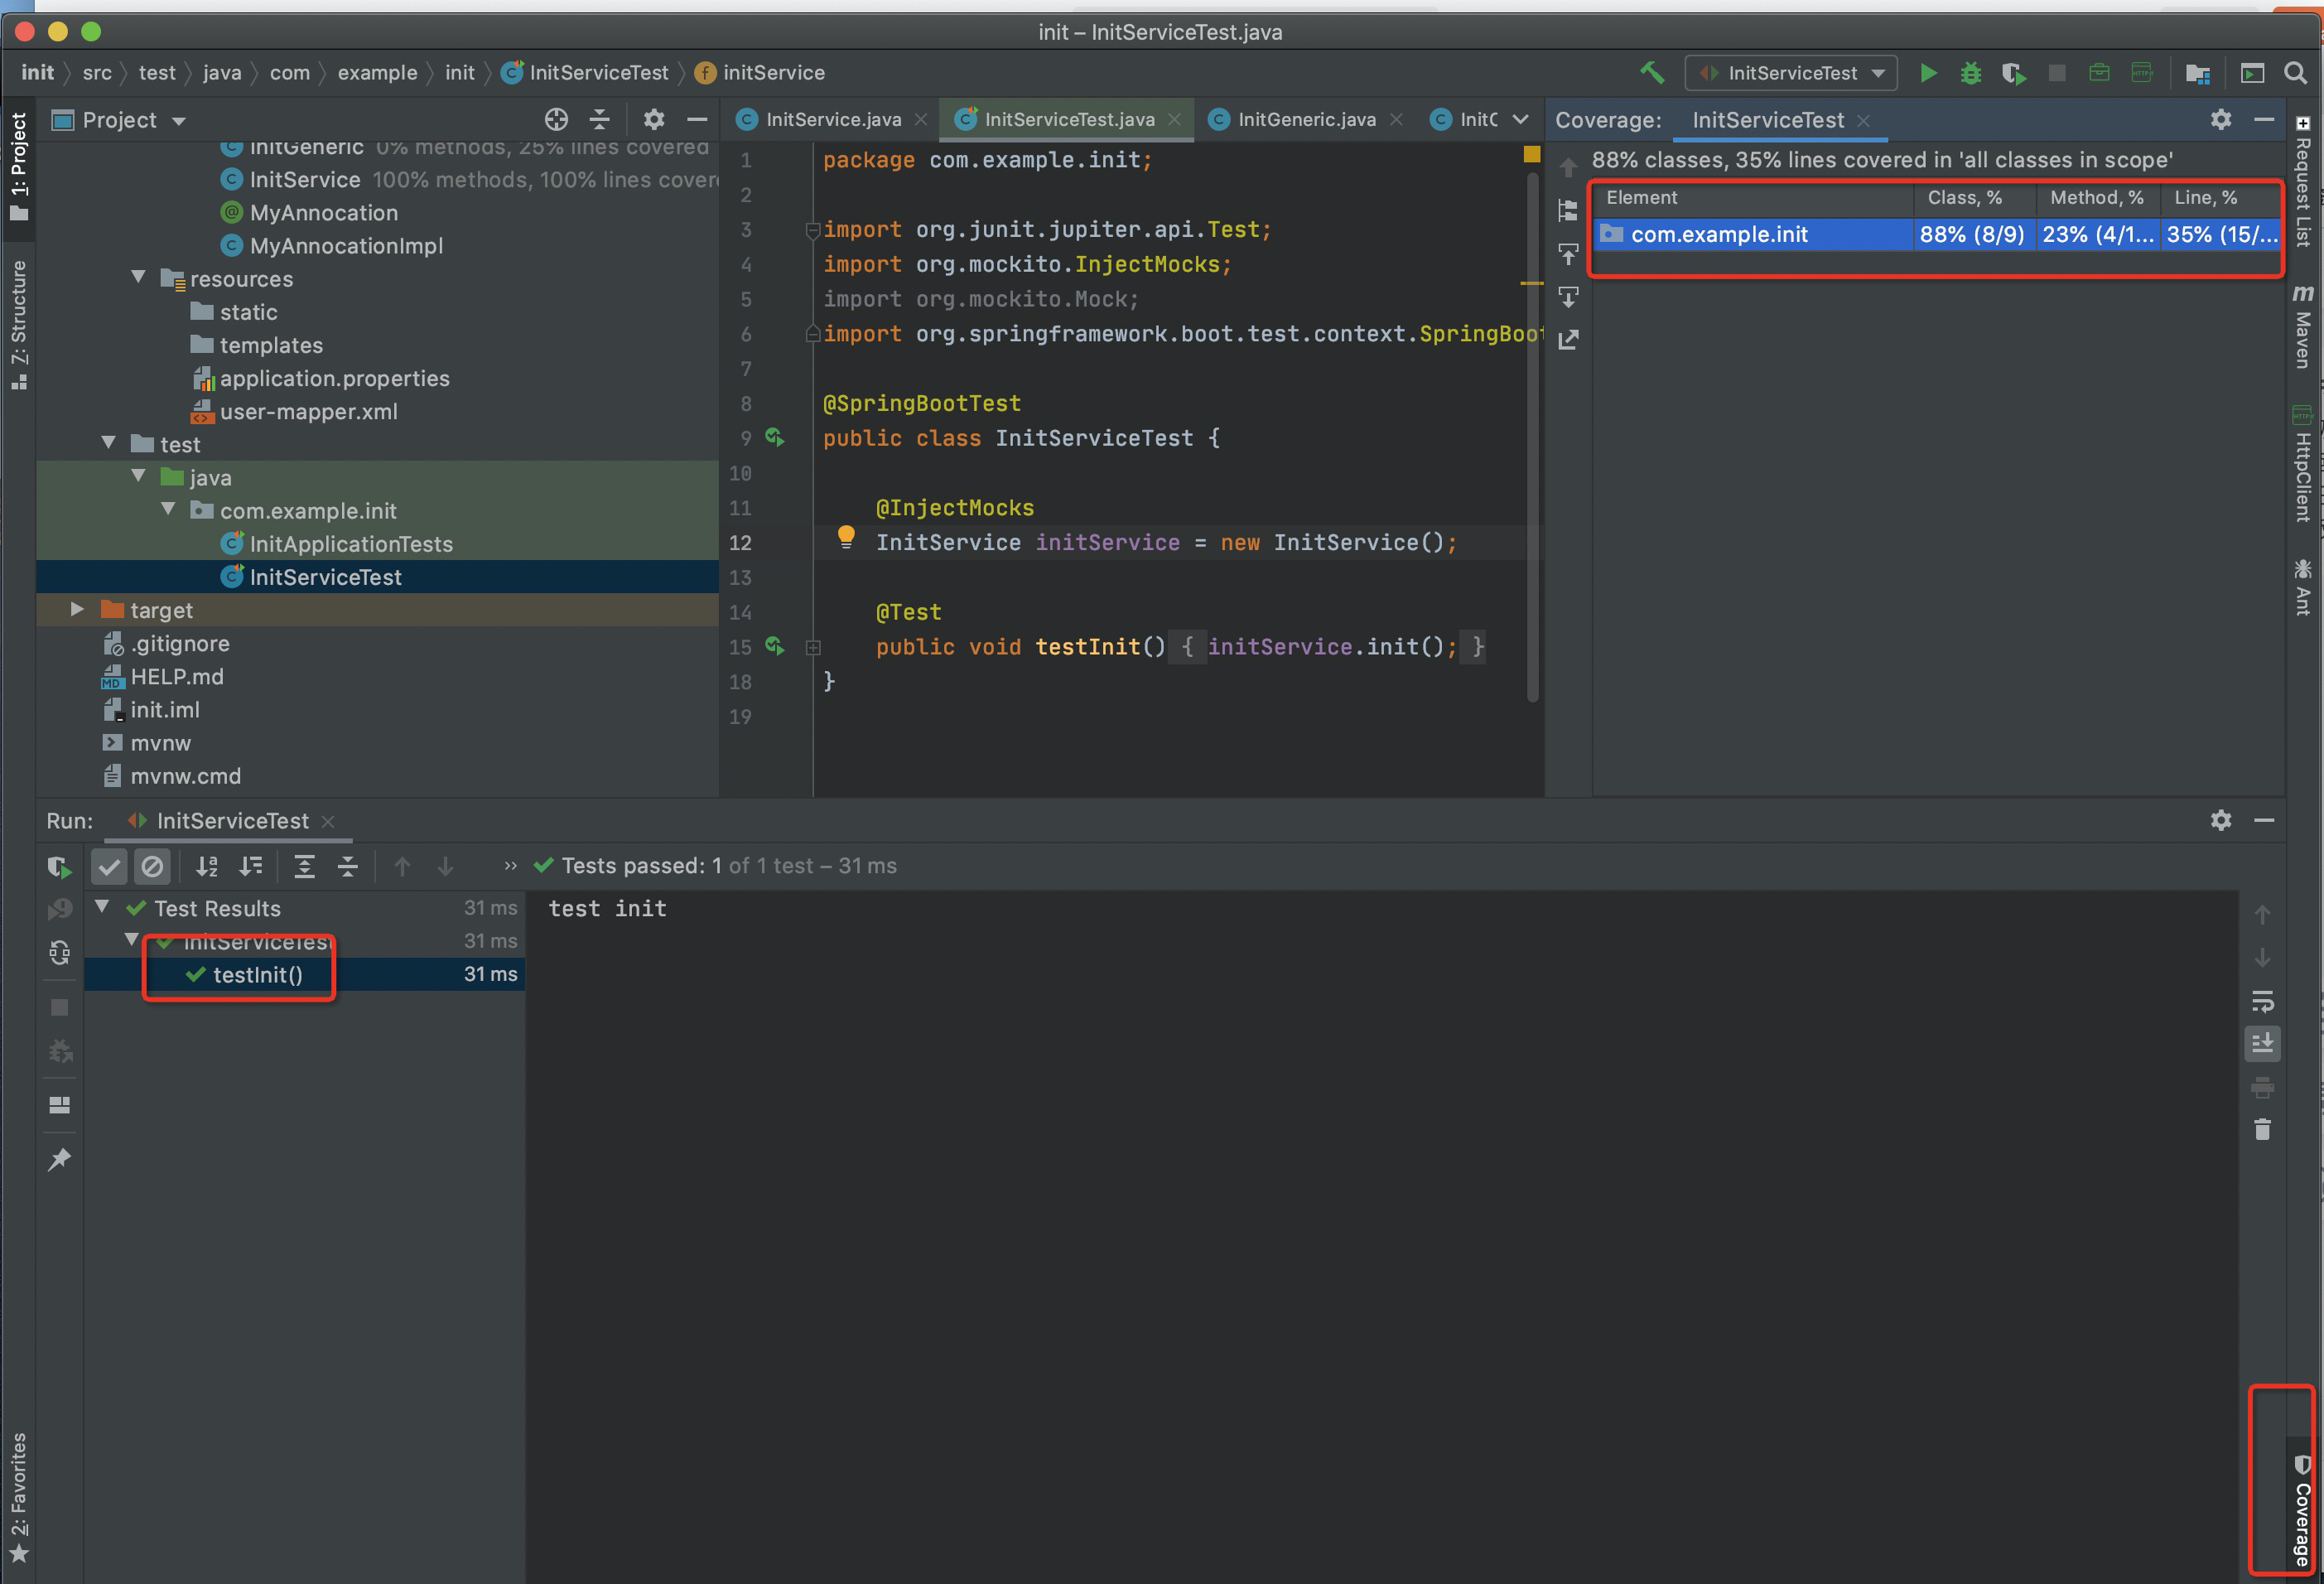Image resolution: width=2324 pixels, height=1584 pixels.
Task: Toggle soft-wrap in run console
Action: (x=2262, y=1001)
